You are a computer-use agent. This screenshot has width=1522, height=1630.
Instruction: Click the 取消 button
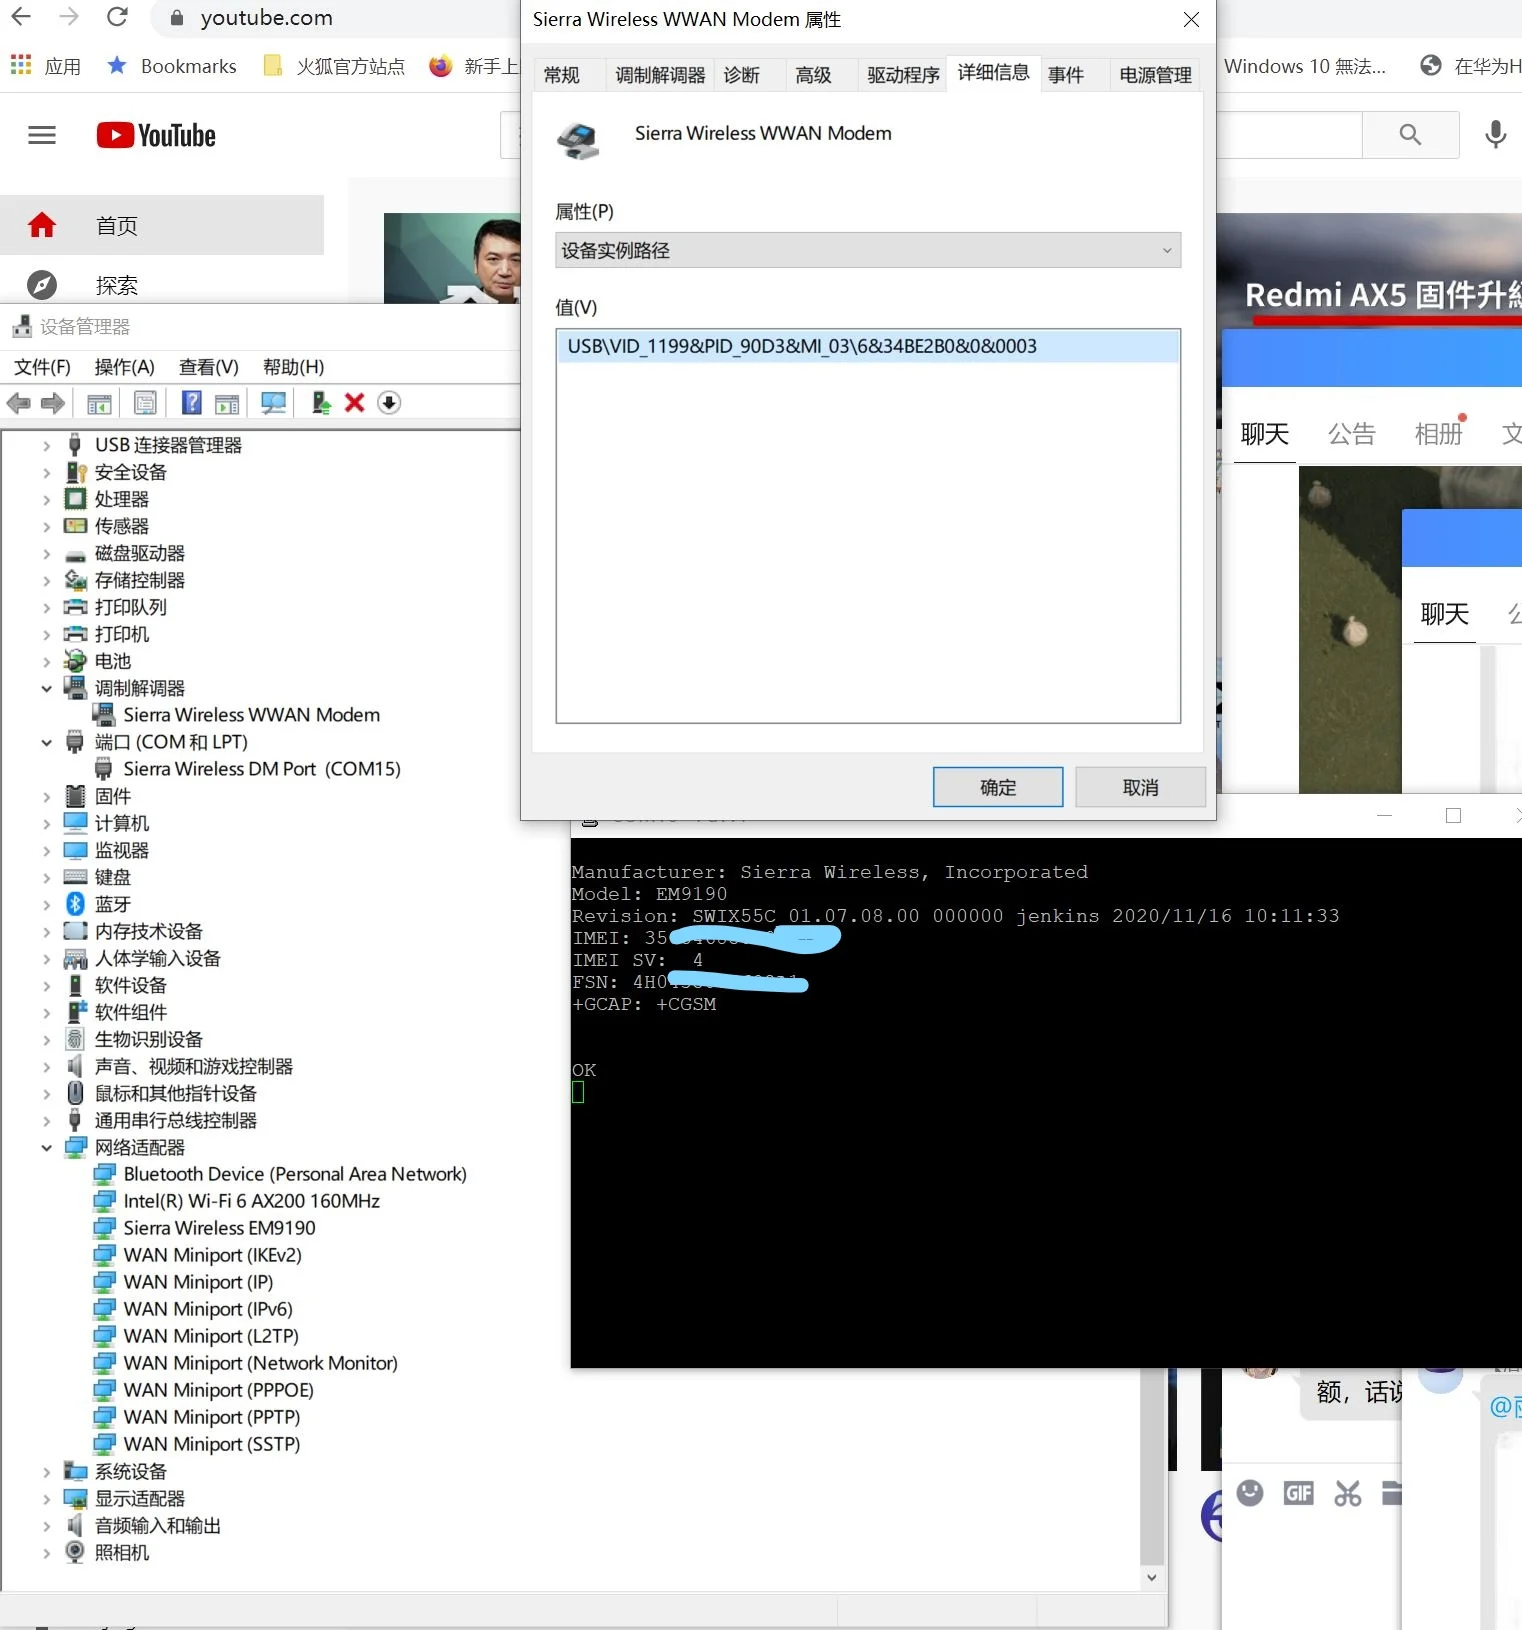[1140, 788]
